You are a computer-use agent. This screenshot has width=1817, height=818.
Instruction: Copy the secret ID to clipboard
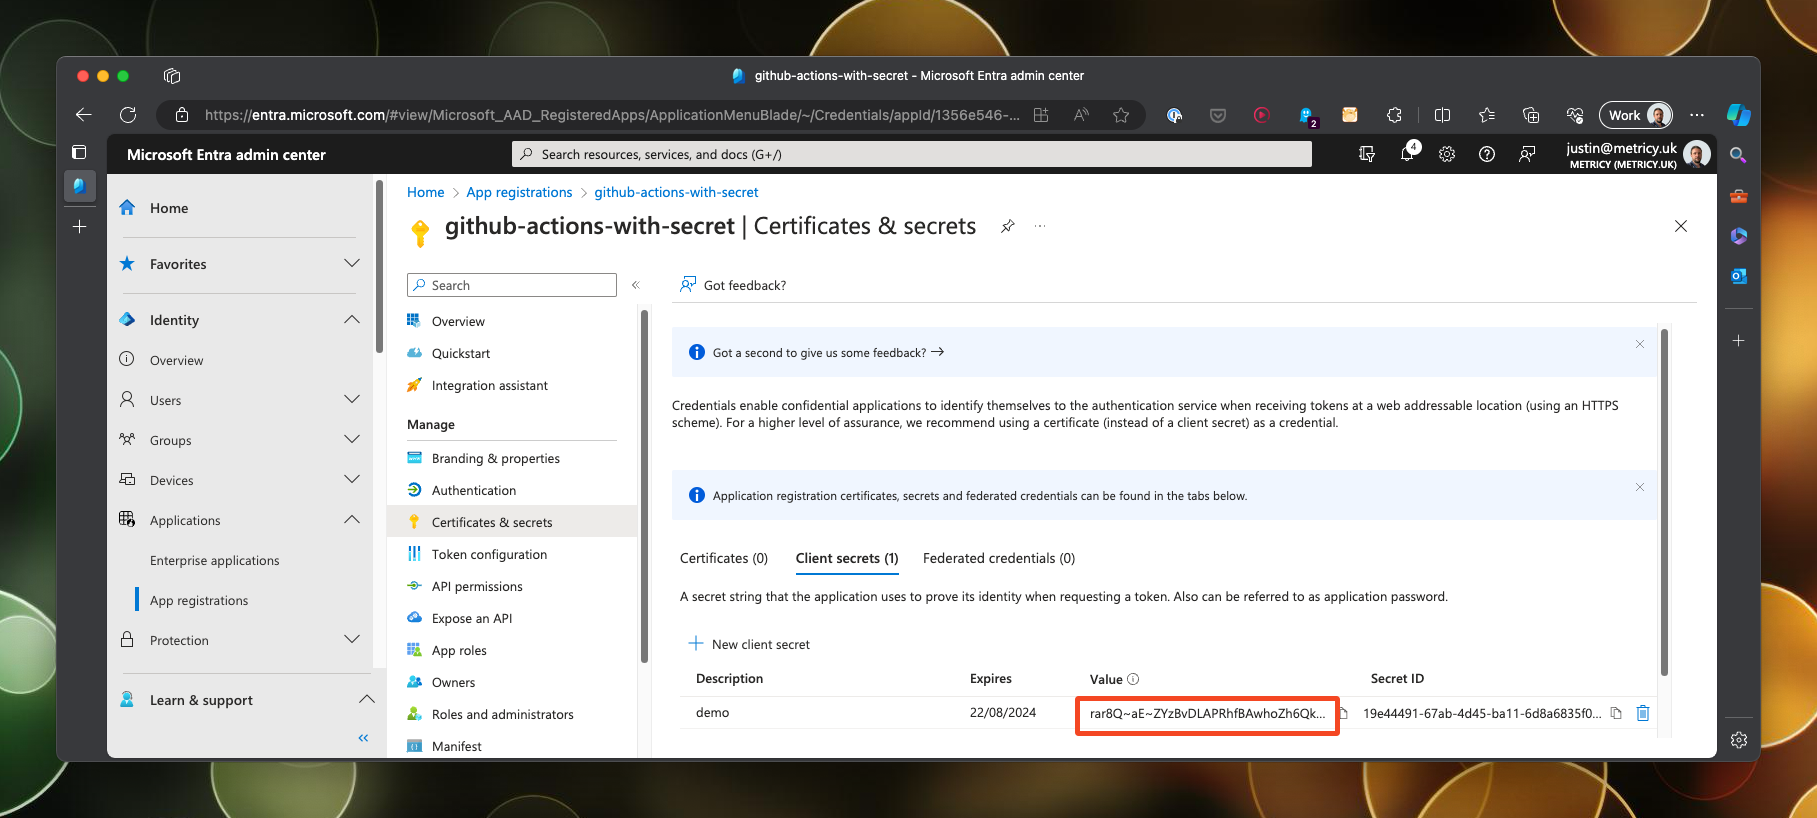point(1616,713)
